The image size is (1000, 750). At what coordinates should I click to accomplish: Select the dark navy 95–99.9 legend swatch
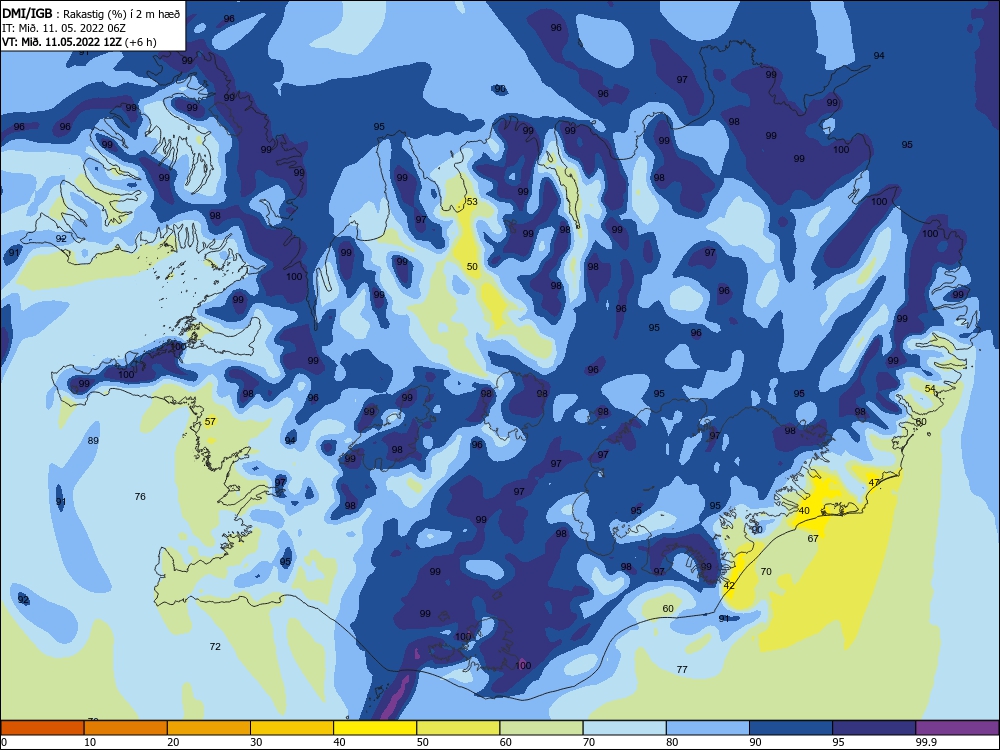pyautogui.click(x=874, y=728)
